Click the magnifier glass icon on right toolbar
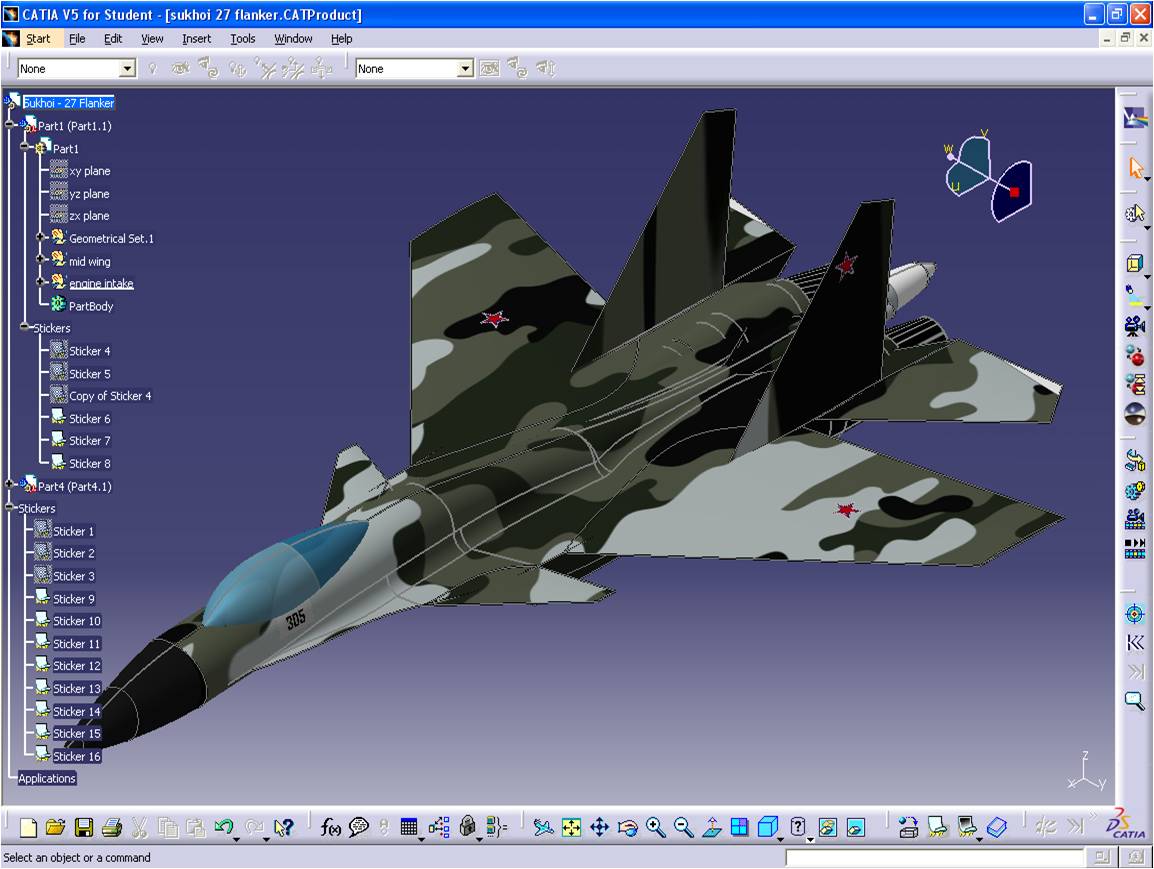 (1135, 700)
